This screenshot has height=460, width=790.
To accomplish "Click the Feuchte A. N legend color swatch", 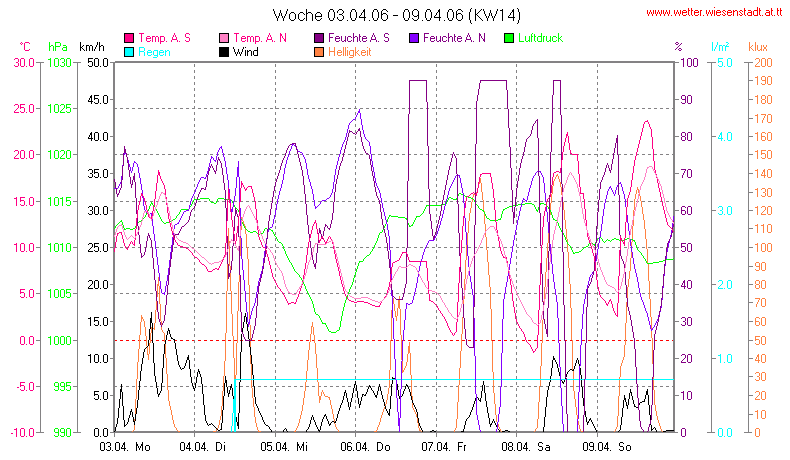I will [x=414, y=38].
